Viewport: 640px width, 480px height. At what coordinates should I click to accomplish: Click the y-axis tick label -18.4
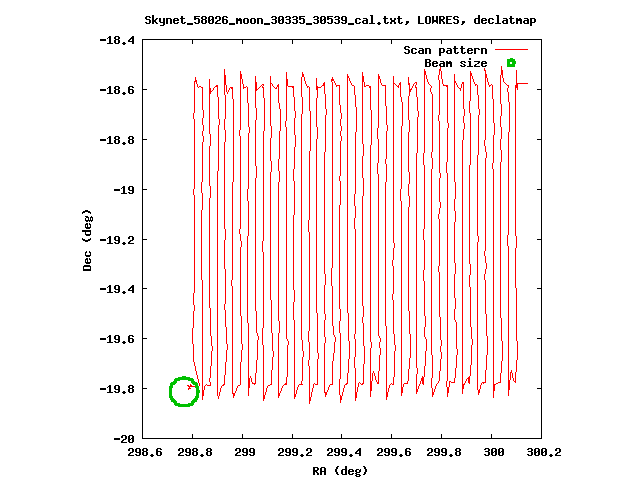click(x=117, y=40)
